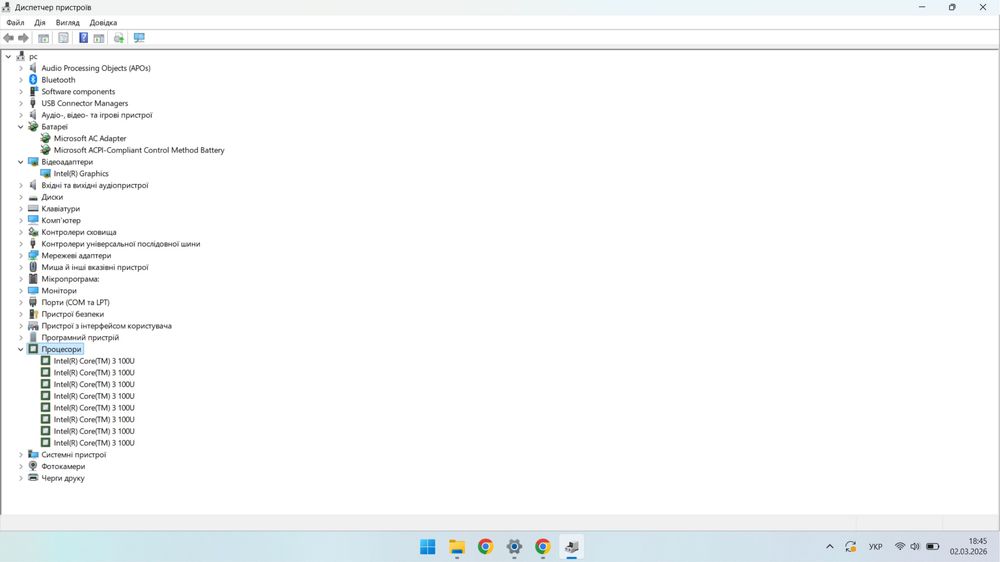Expand Системні пристрої category
This screenshot has width=1000, height=562.
pos(20,455)
